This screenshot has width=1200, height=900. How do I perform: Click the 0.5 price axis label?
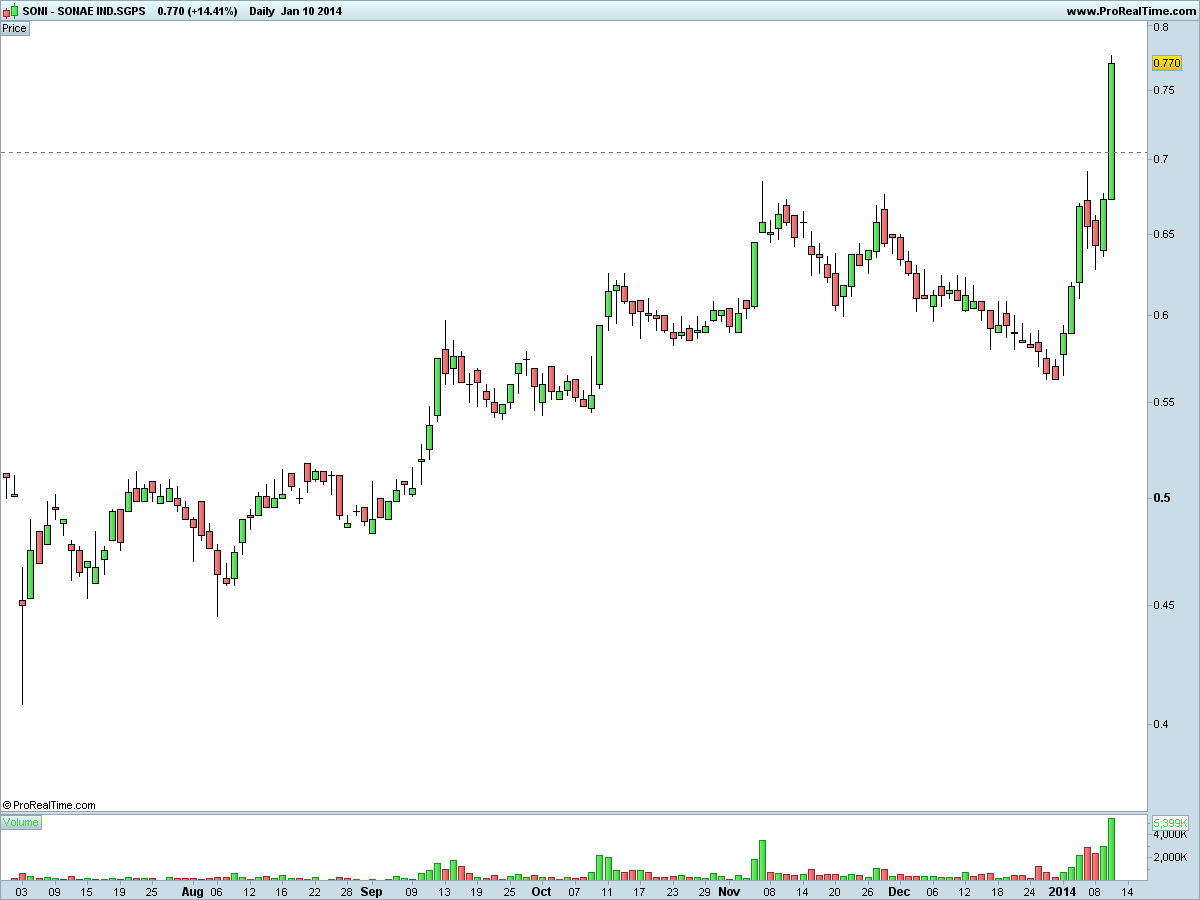pos(1160,498)
